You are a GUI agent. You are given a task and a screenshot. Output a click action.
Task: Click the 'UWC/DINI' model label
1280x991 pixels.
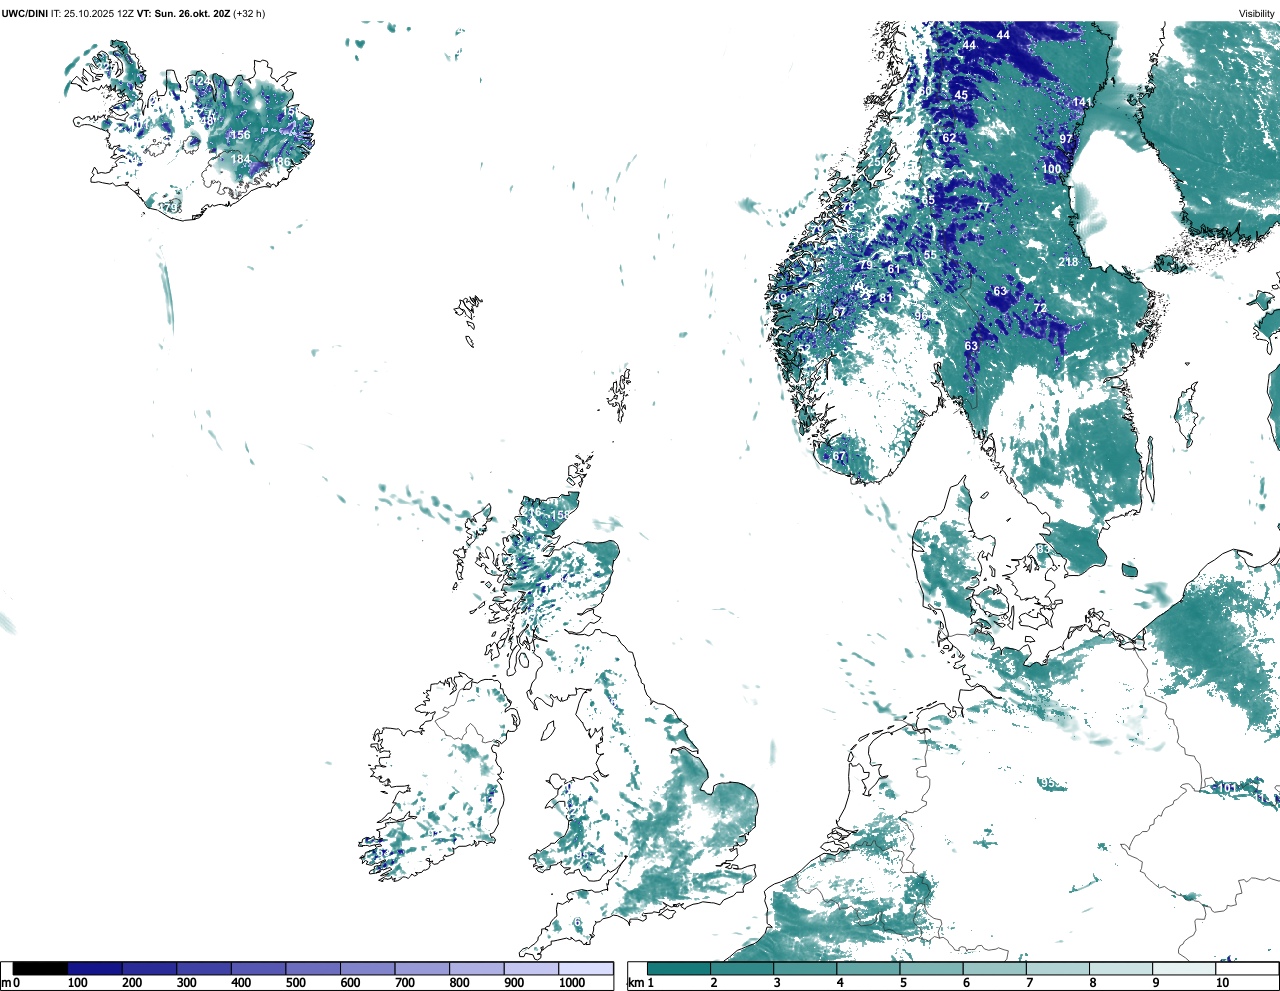tap(25, 13)
